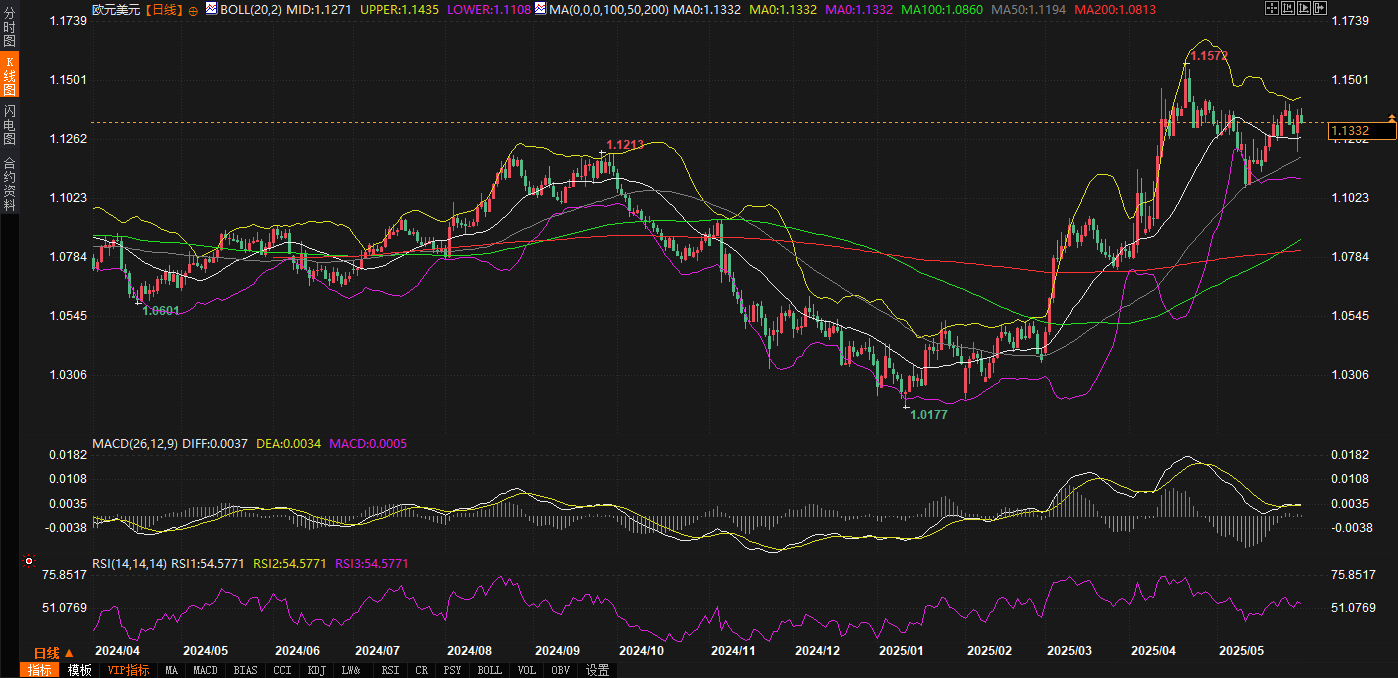Click the orange 【日线】 period label in the header
Viewport: 1398px width, 678px height.
163,10
